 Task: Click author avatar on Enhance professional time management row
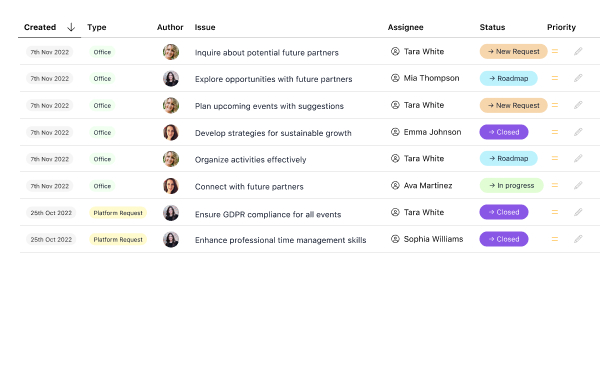click(171, 240)
